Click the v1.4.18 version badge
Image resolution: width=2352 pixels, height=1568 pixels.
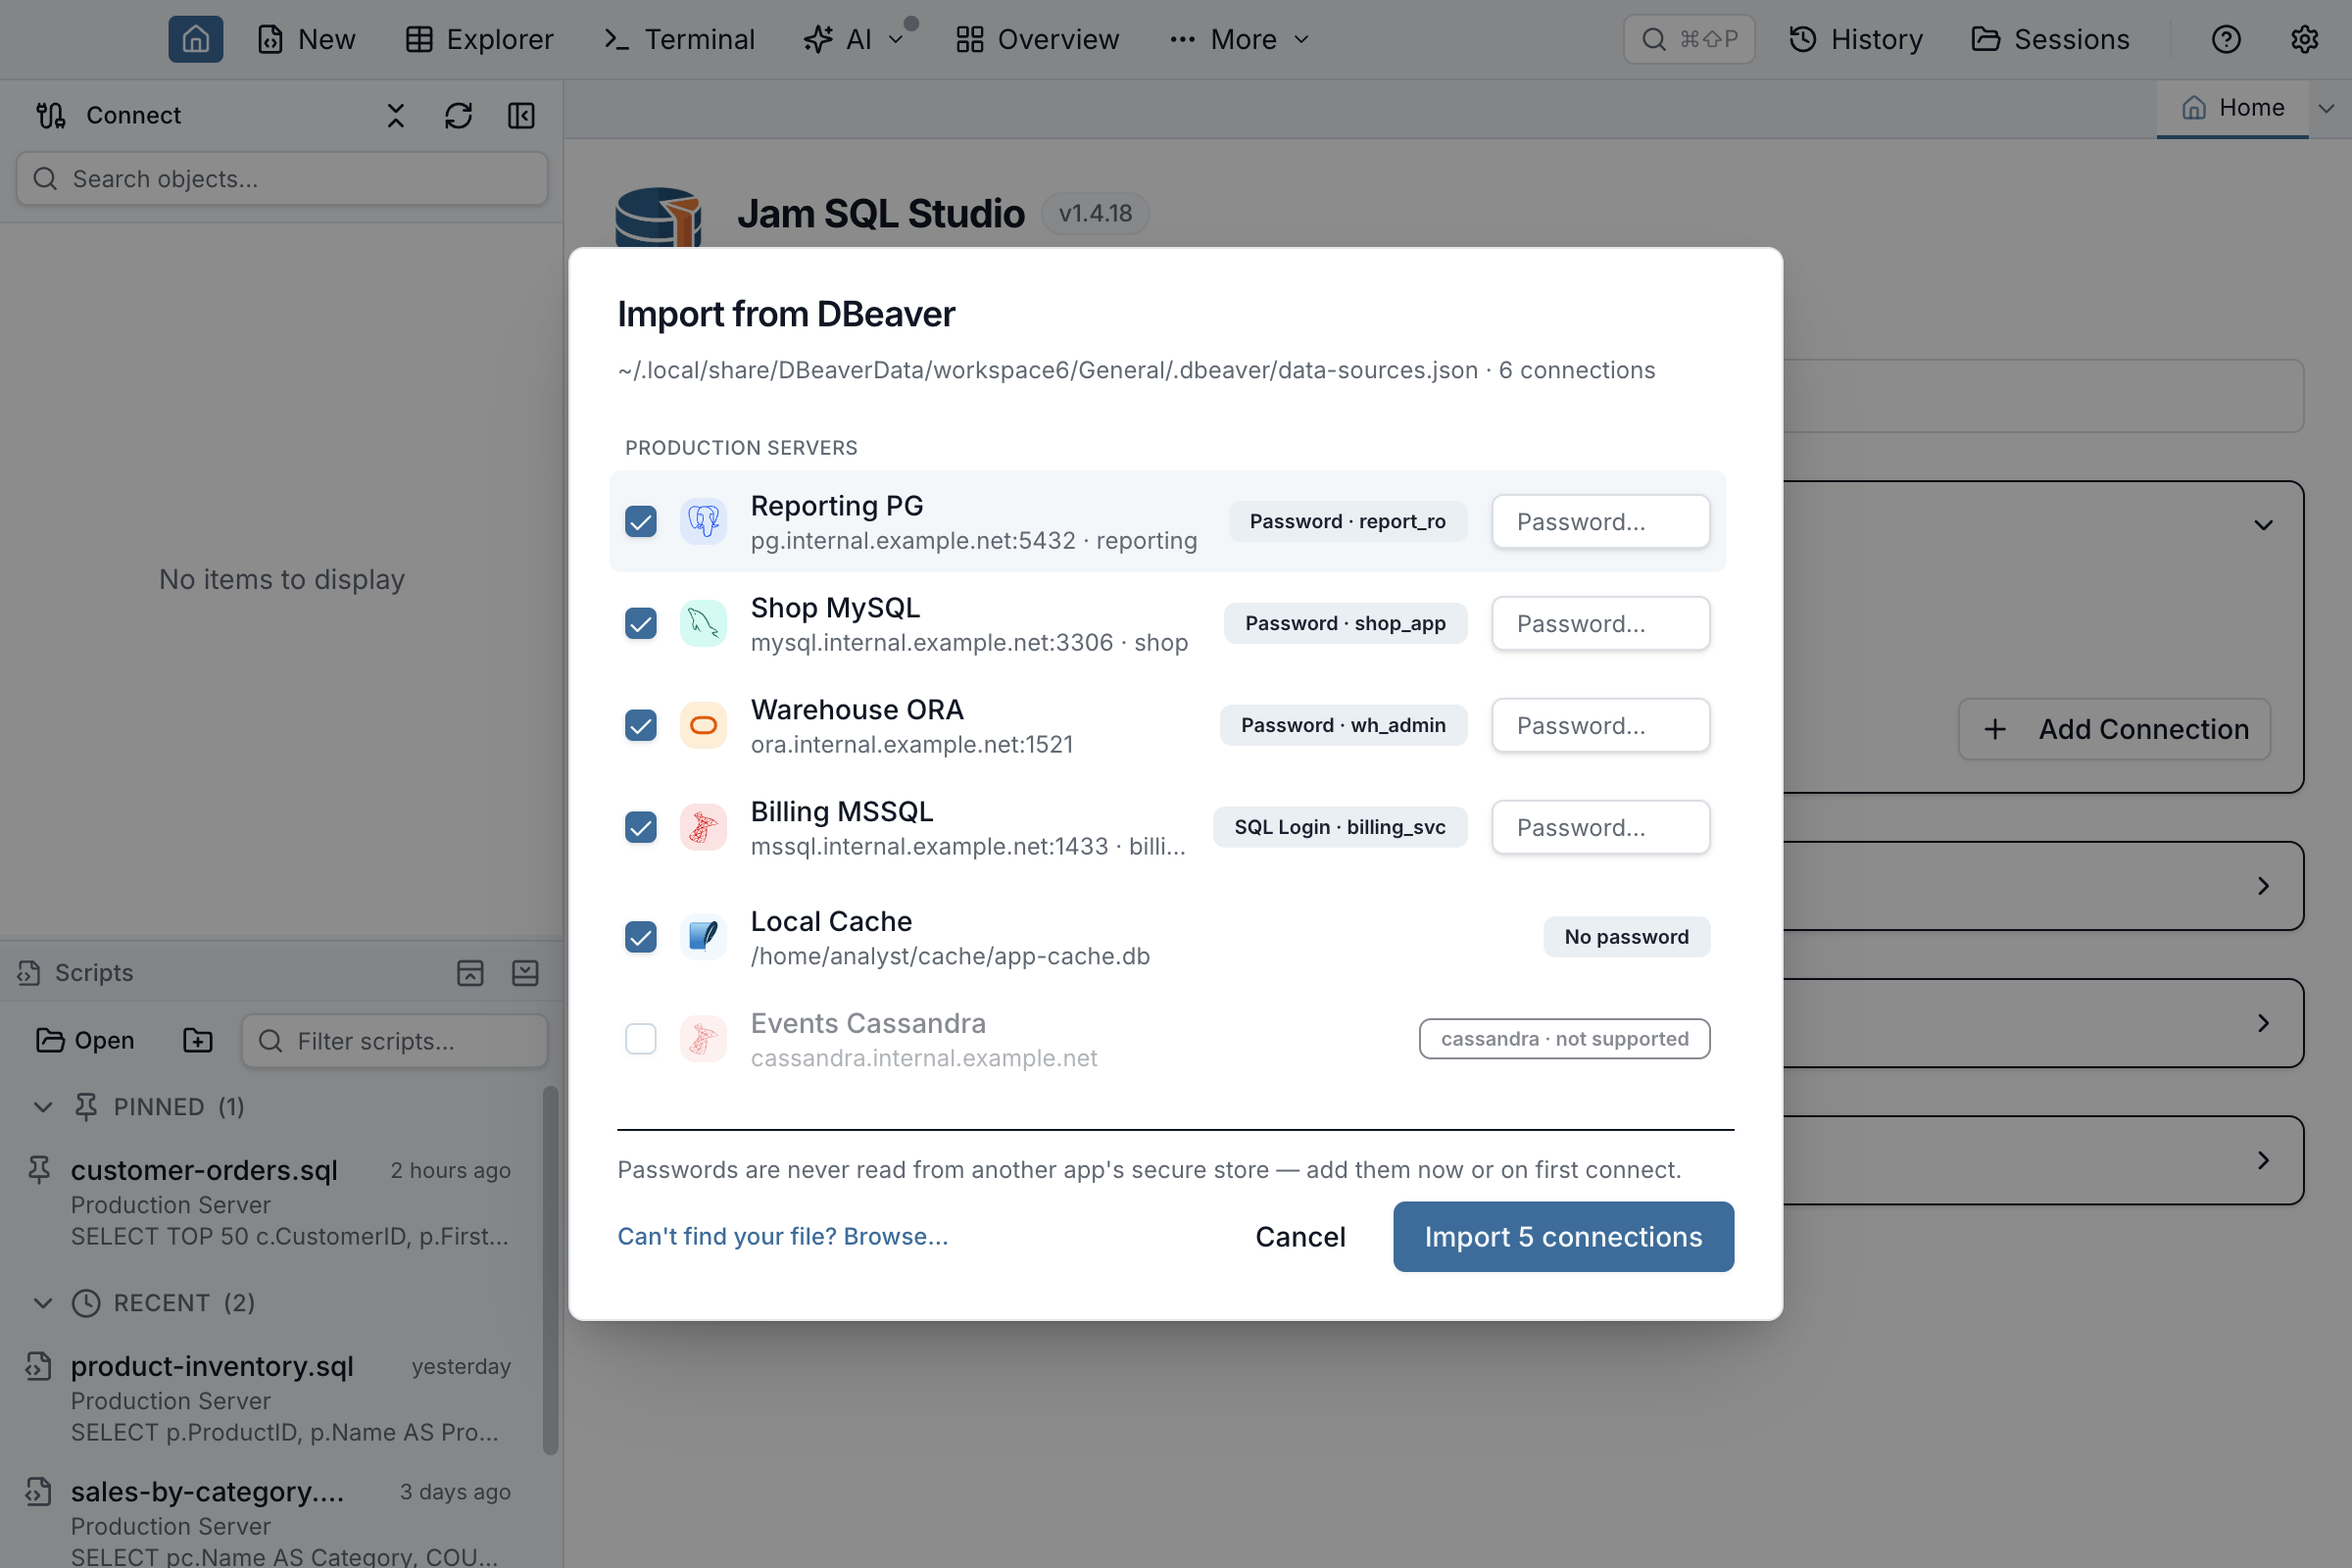coord(1095,213)
